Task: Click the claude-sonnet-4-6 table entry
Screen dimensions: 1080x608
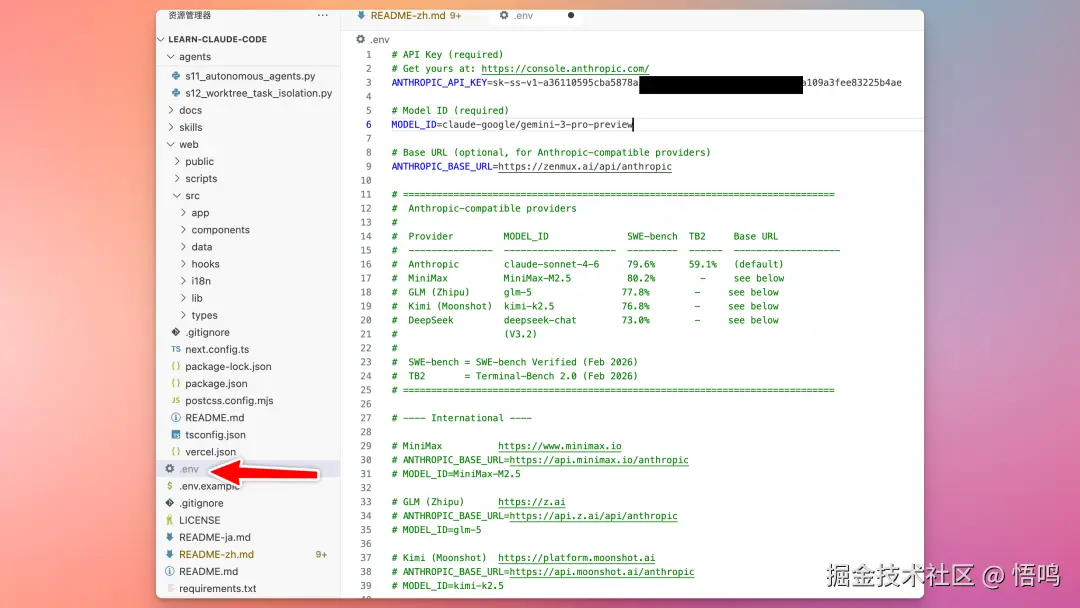Action: [x=551, y=264]
